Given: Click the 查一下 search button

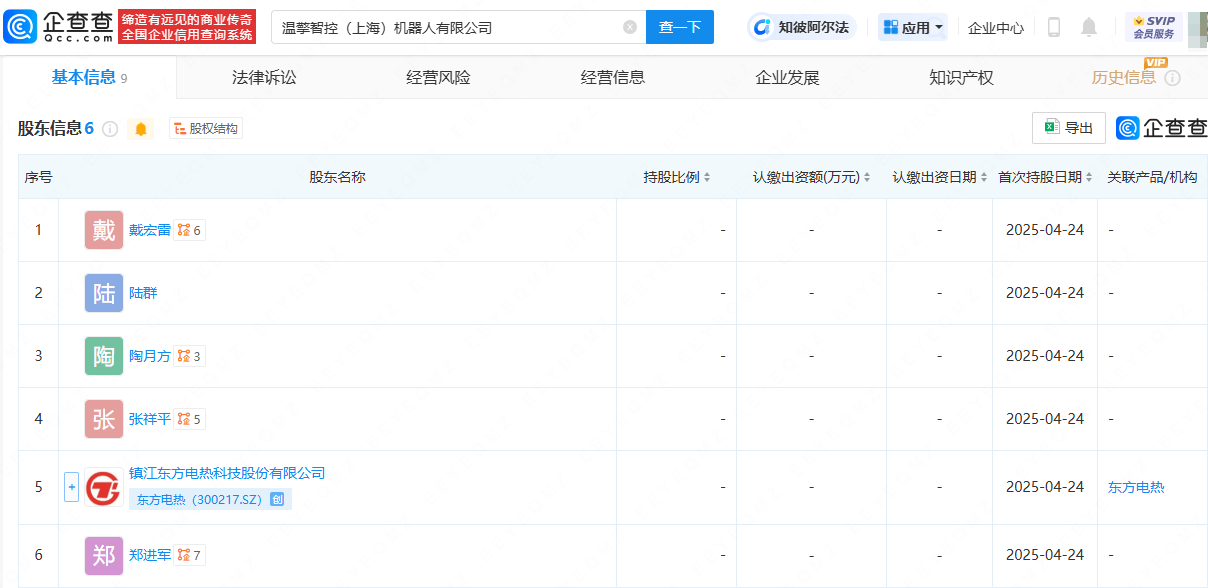Looking at the screenshot, I should tap(680, 27).
